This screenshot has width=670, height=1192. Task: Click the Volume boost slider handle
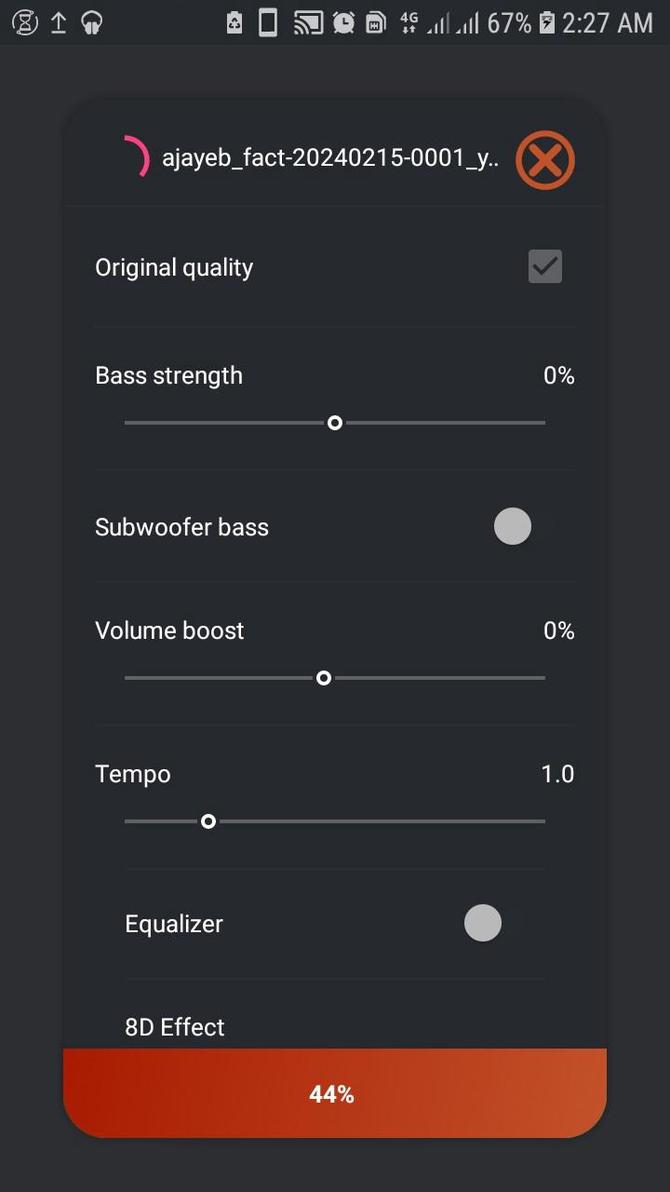click(x=324, y=678)
